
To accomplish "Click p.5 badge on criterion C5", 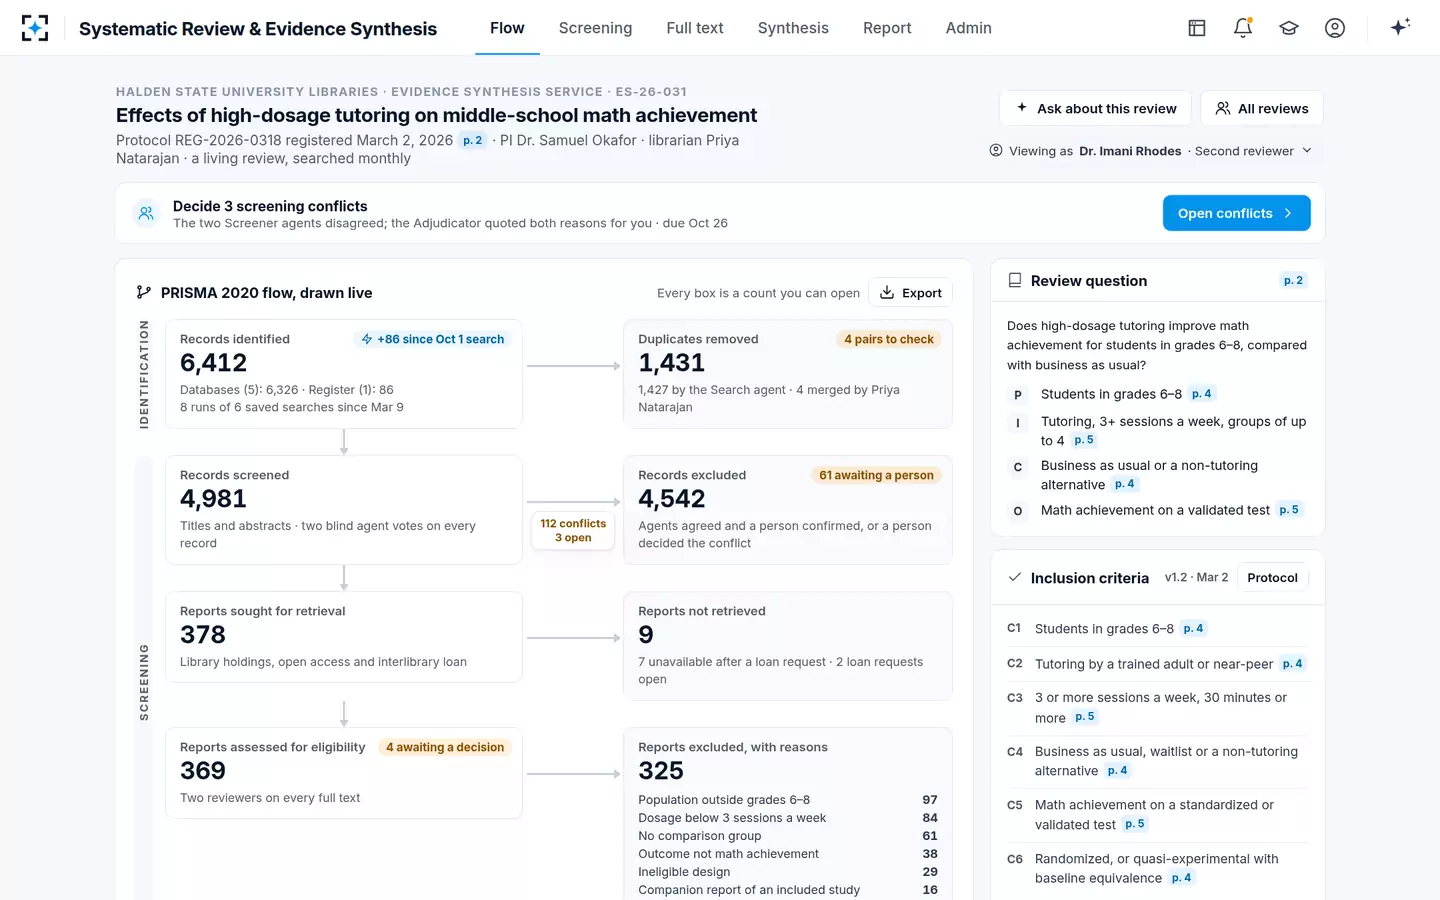I will coord(1135,824).
